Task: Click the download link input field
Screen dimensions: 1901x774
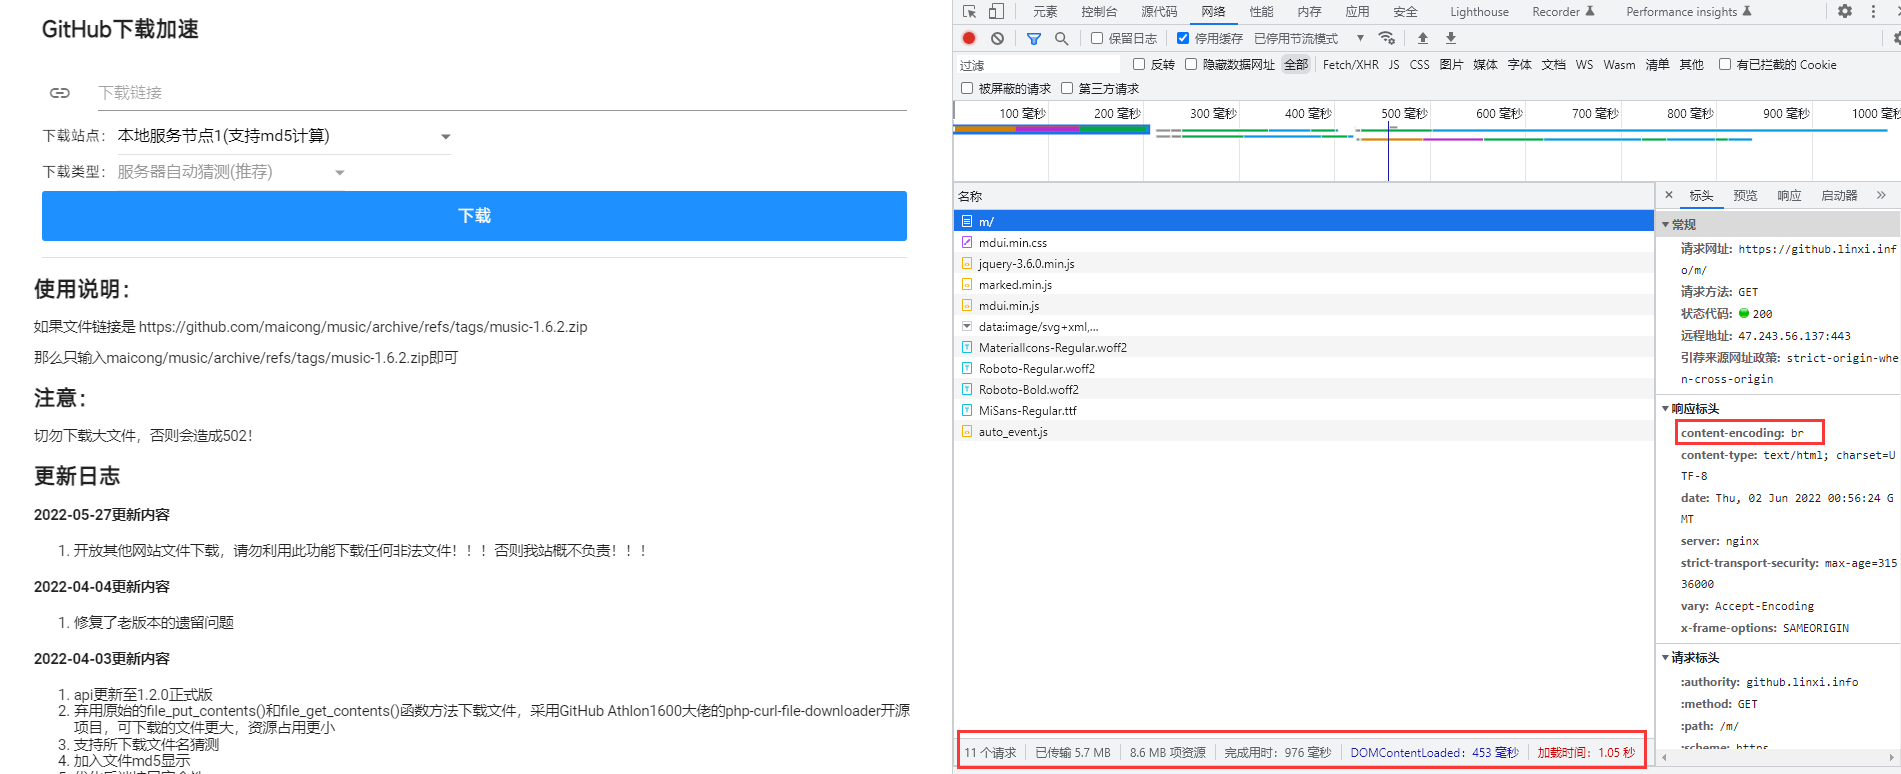Action: [x=502, y=93]
